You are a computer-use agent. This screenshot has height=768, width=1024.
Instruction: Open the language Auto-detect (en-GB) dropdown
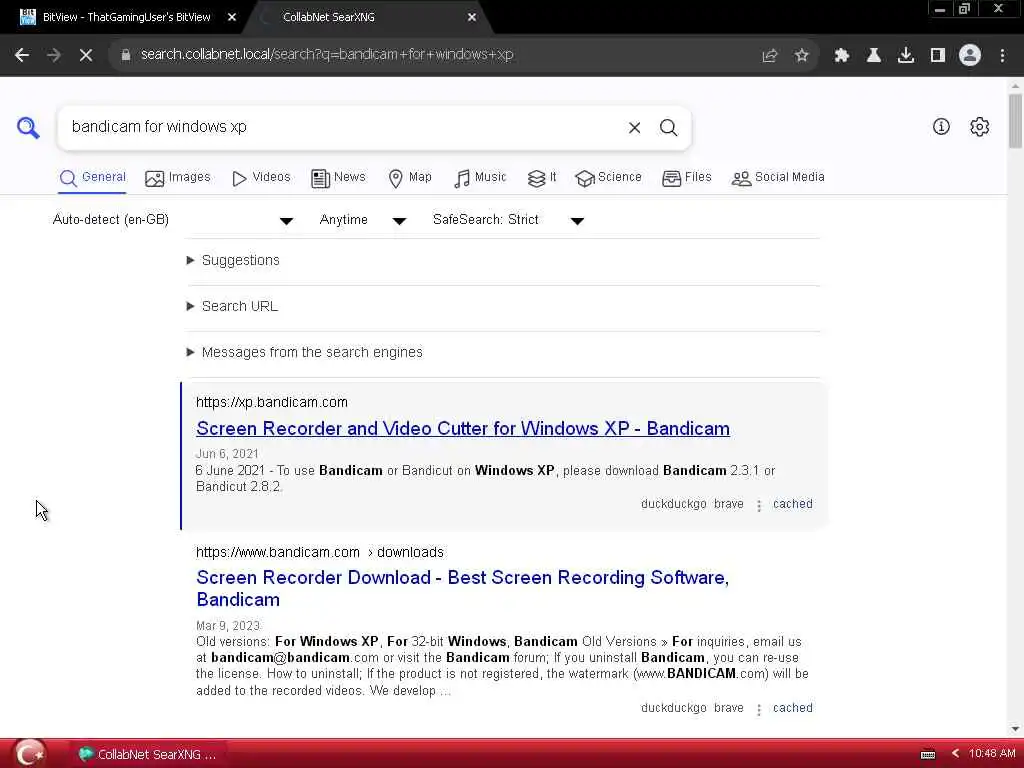tap(173, 220)
